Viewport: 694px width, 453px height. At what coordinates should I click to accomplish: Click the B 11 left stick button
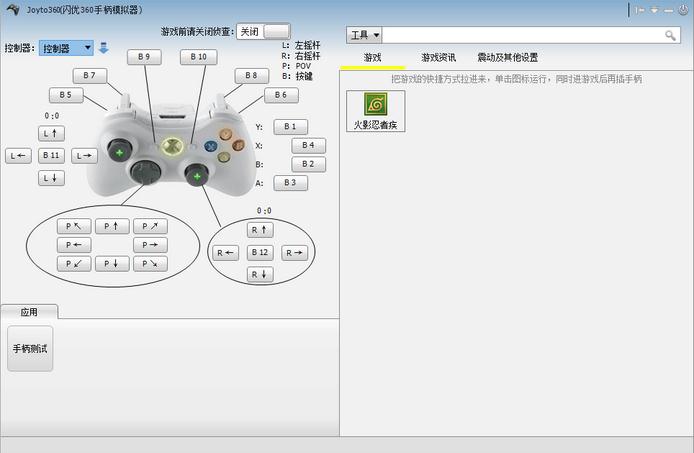(x=51, y=155)
